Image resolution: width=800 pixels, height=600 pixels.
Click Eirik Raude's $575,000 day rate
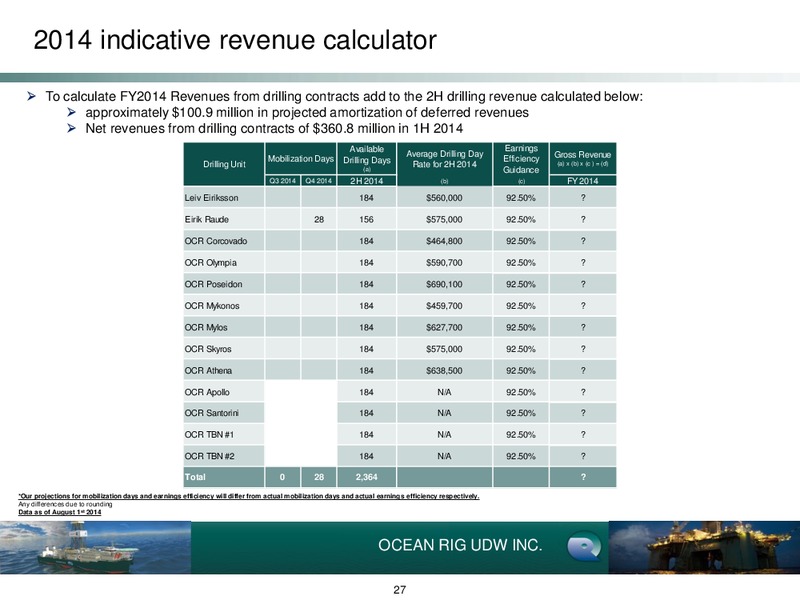444,219
